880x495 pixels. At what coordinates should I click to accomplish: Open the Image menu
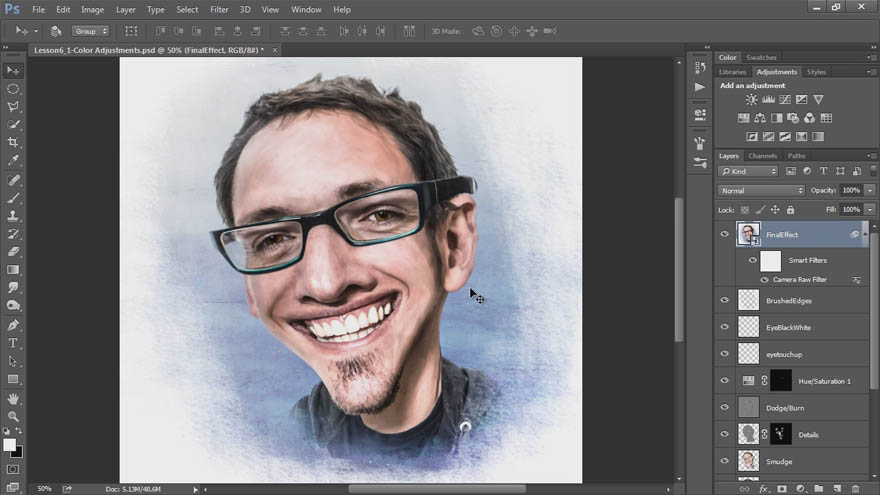click(92, 10)
